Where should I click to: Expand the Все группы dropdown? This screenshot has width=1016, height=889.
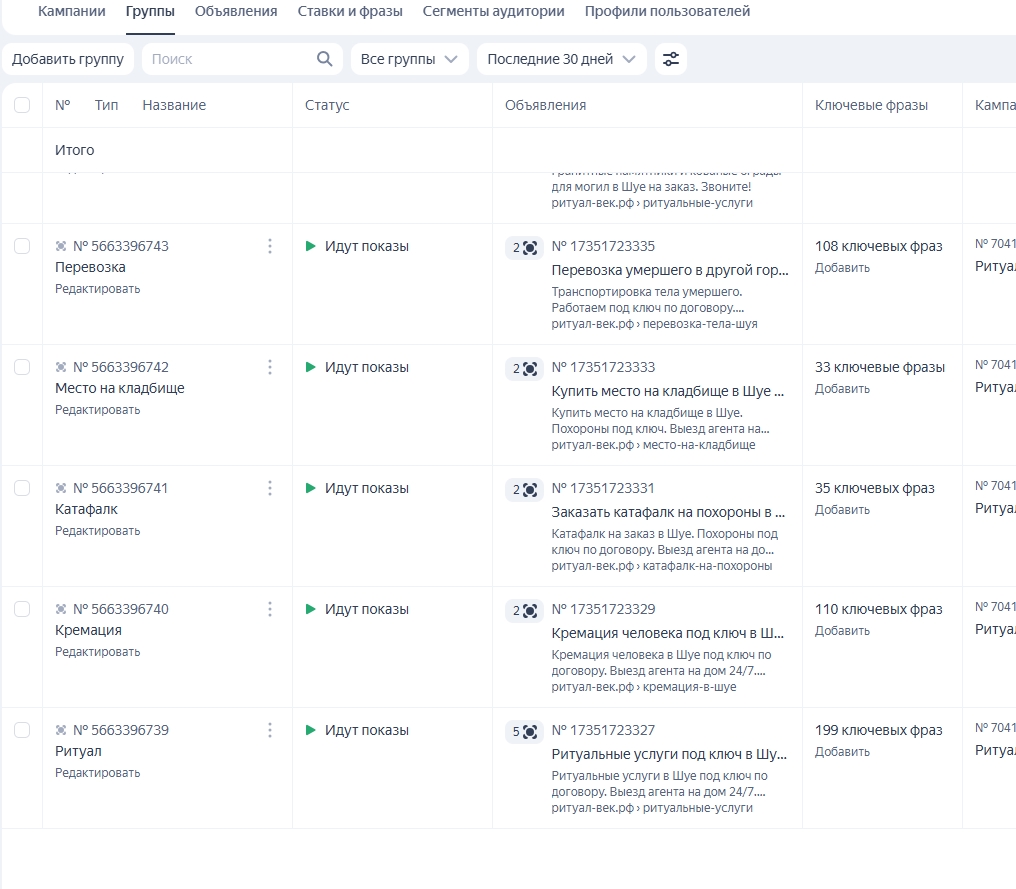[410, 59]
